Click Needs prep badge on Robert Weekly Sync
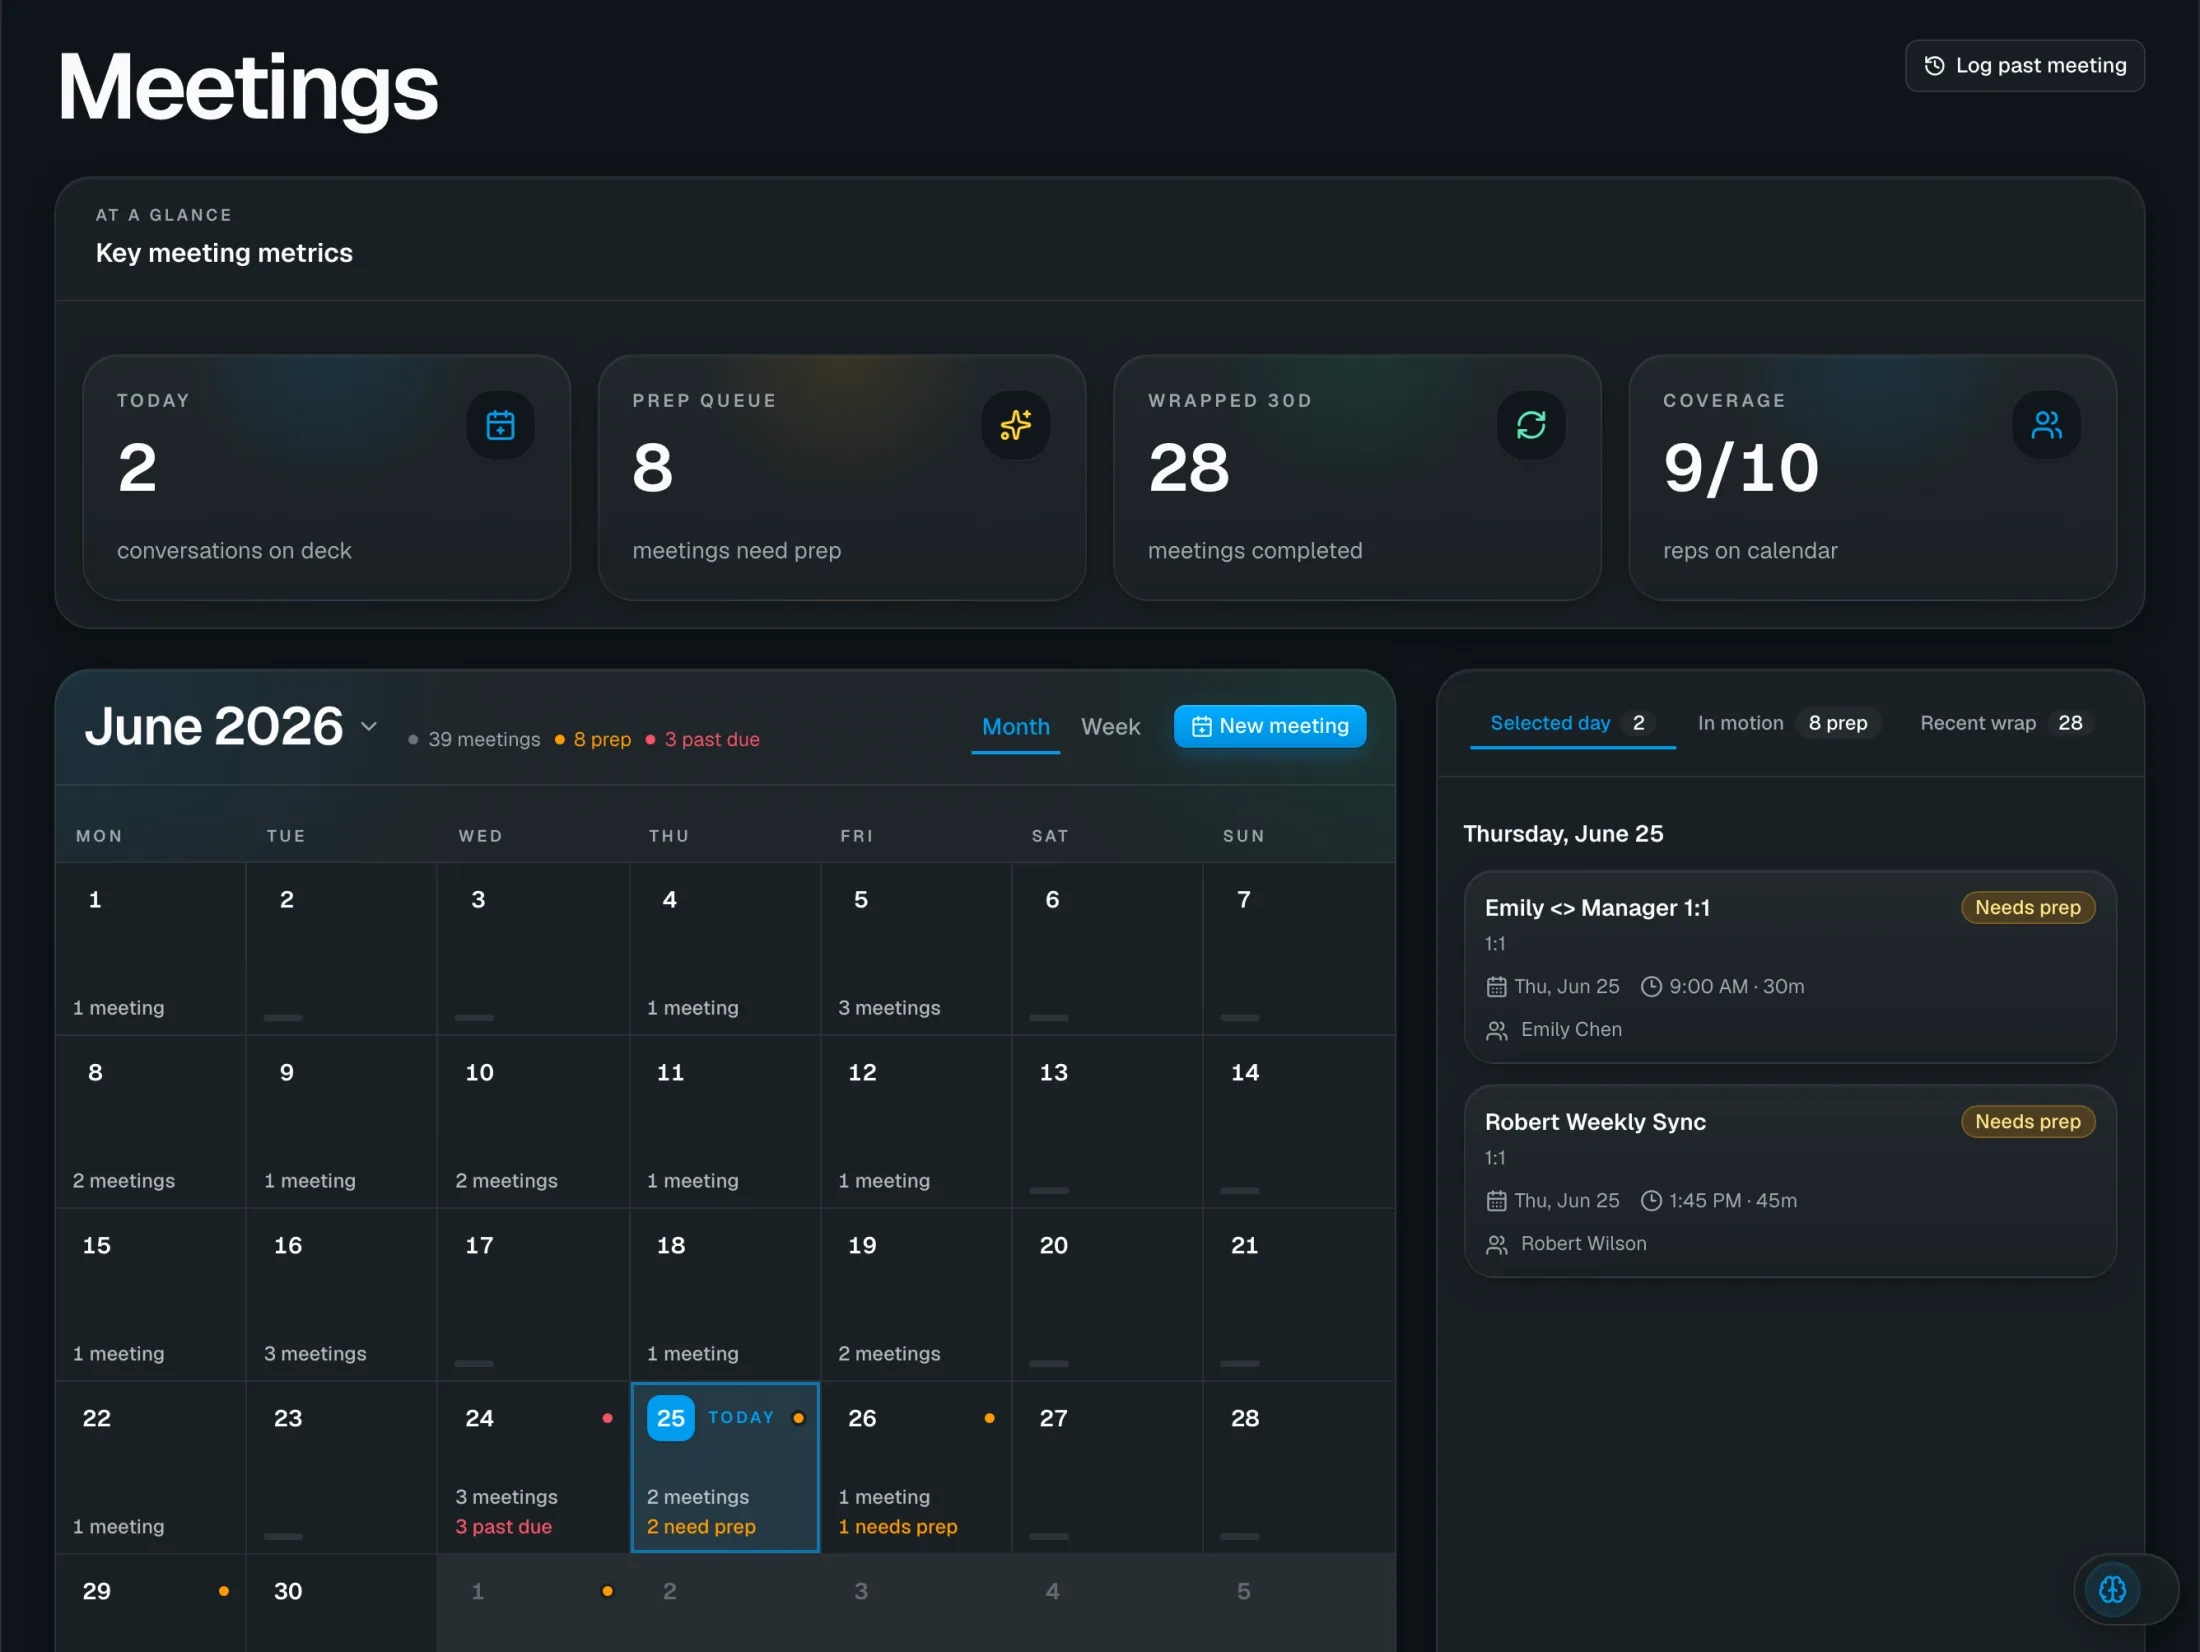 [2027, 1122]
